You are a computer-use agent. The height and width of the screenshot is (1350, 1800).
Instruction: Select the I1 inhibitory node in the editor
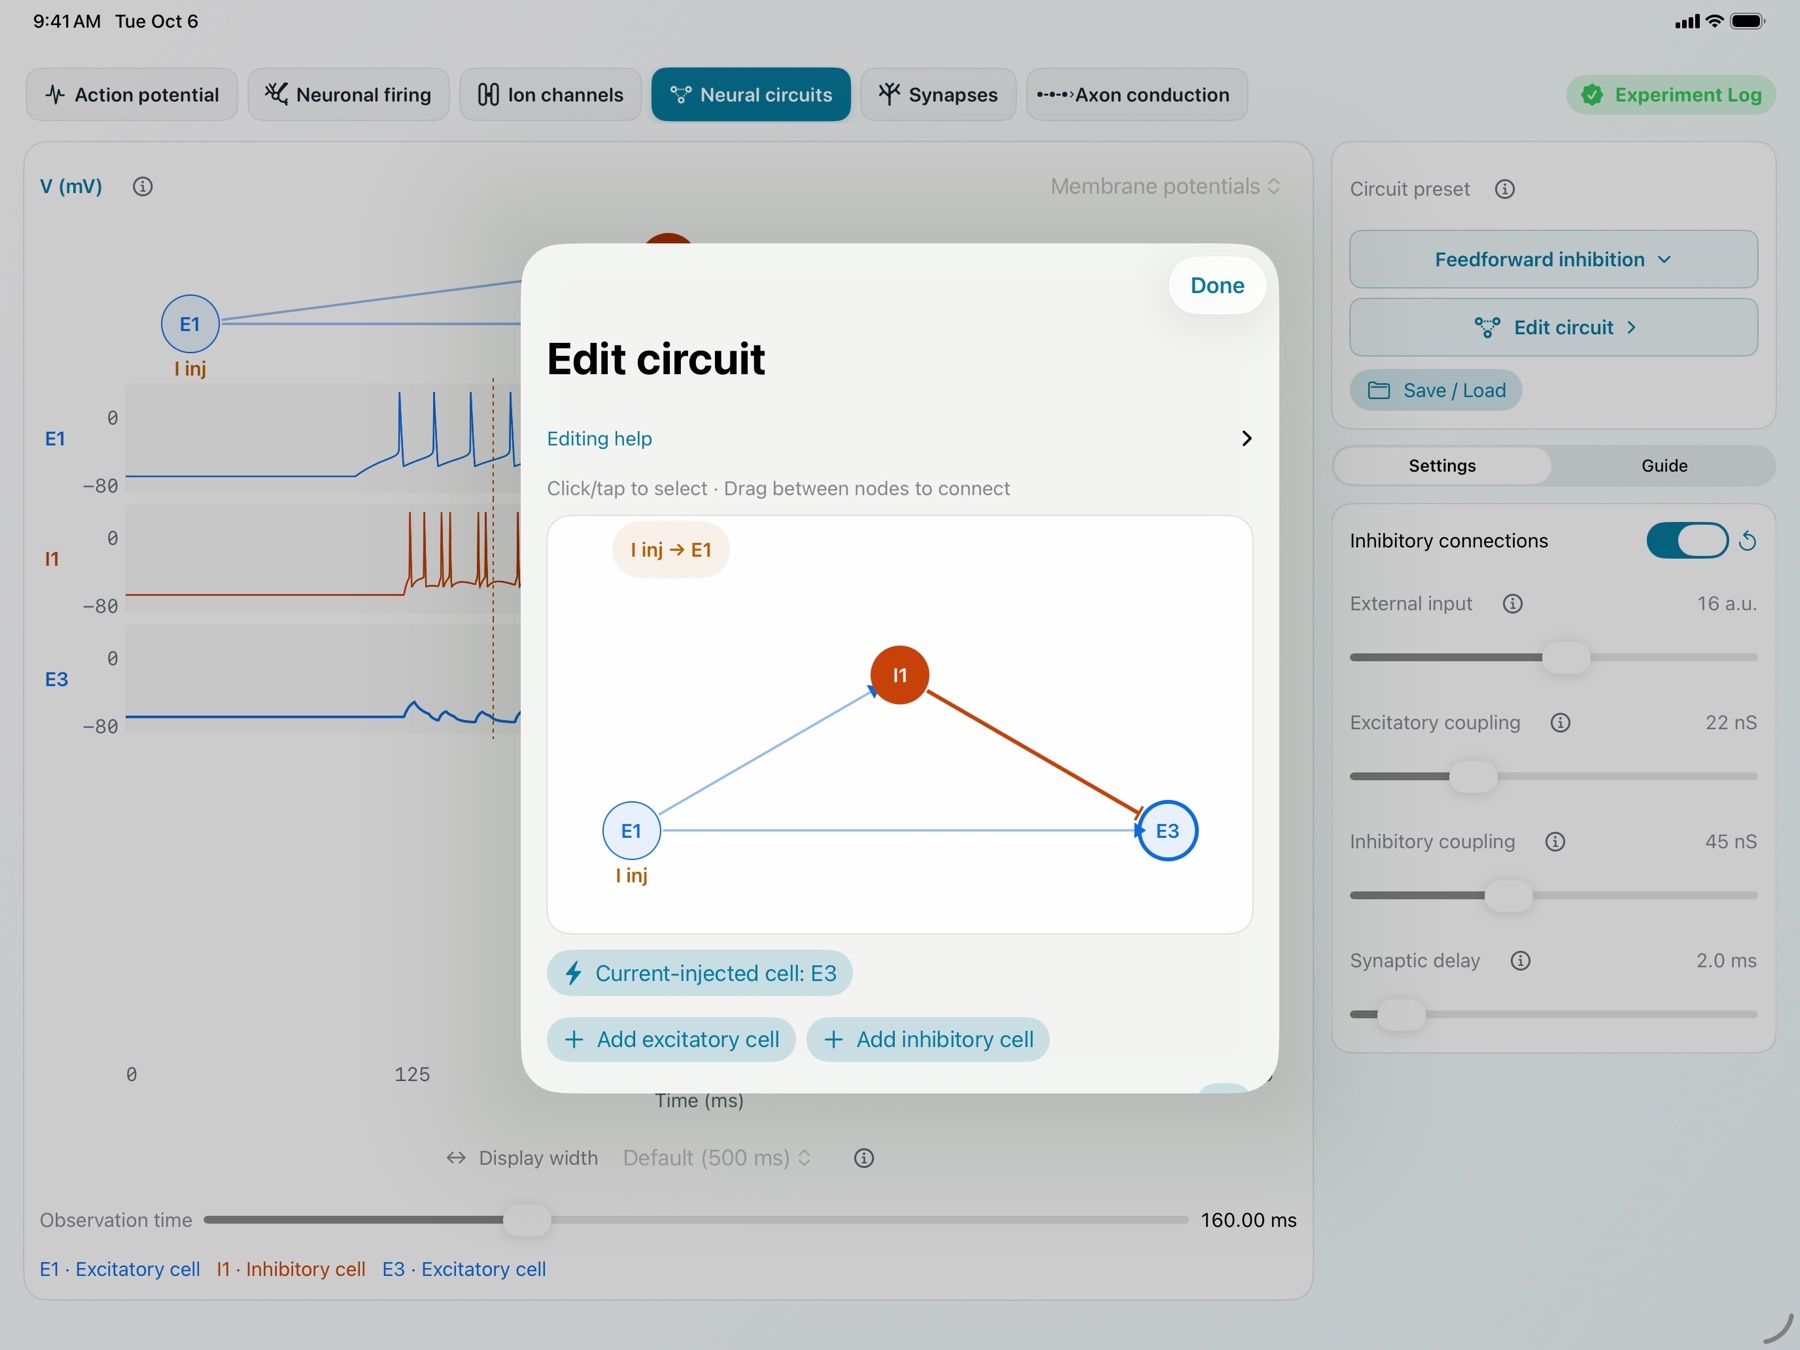pos(900,675)
